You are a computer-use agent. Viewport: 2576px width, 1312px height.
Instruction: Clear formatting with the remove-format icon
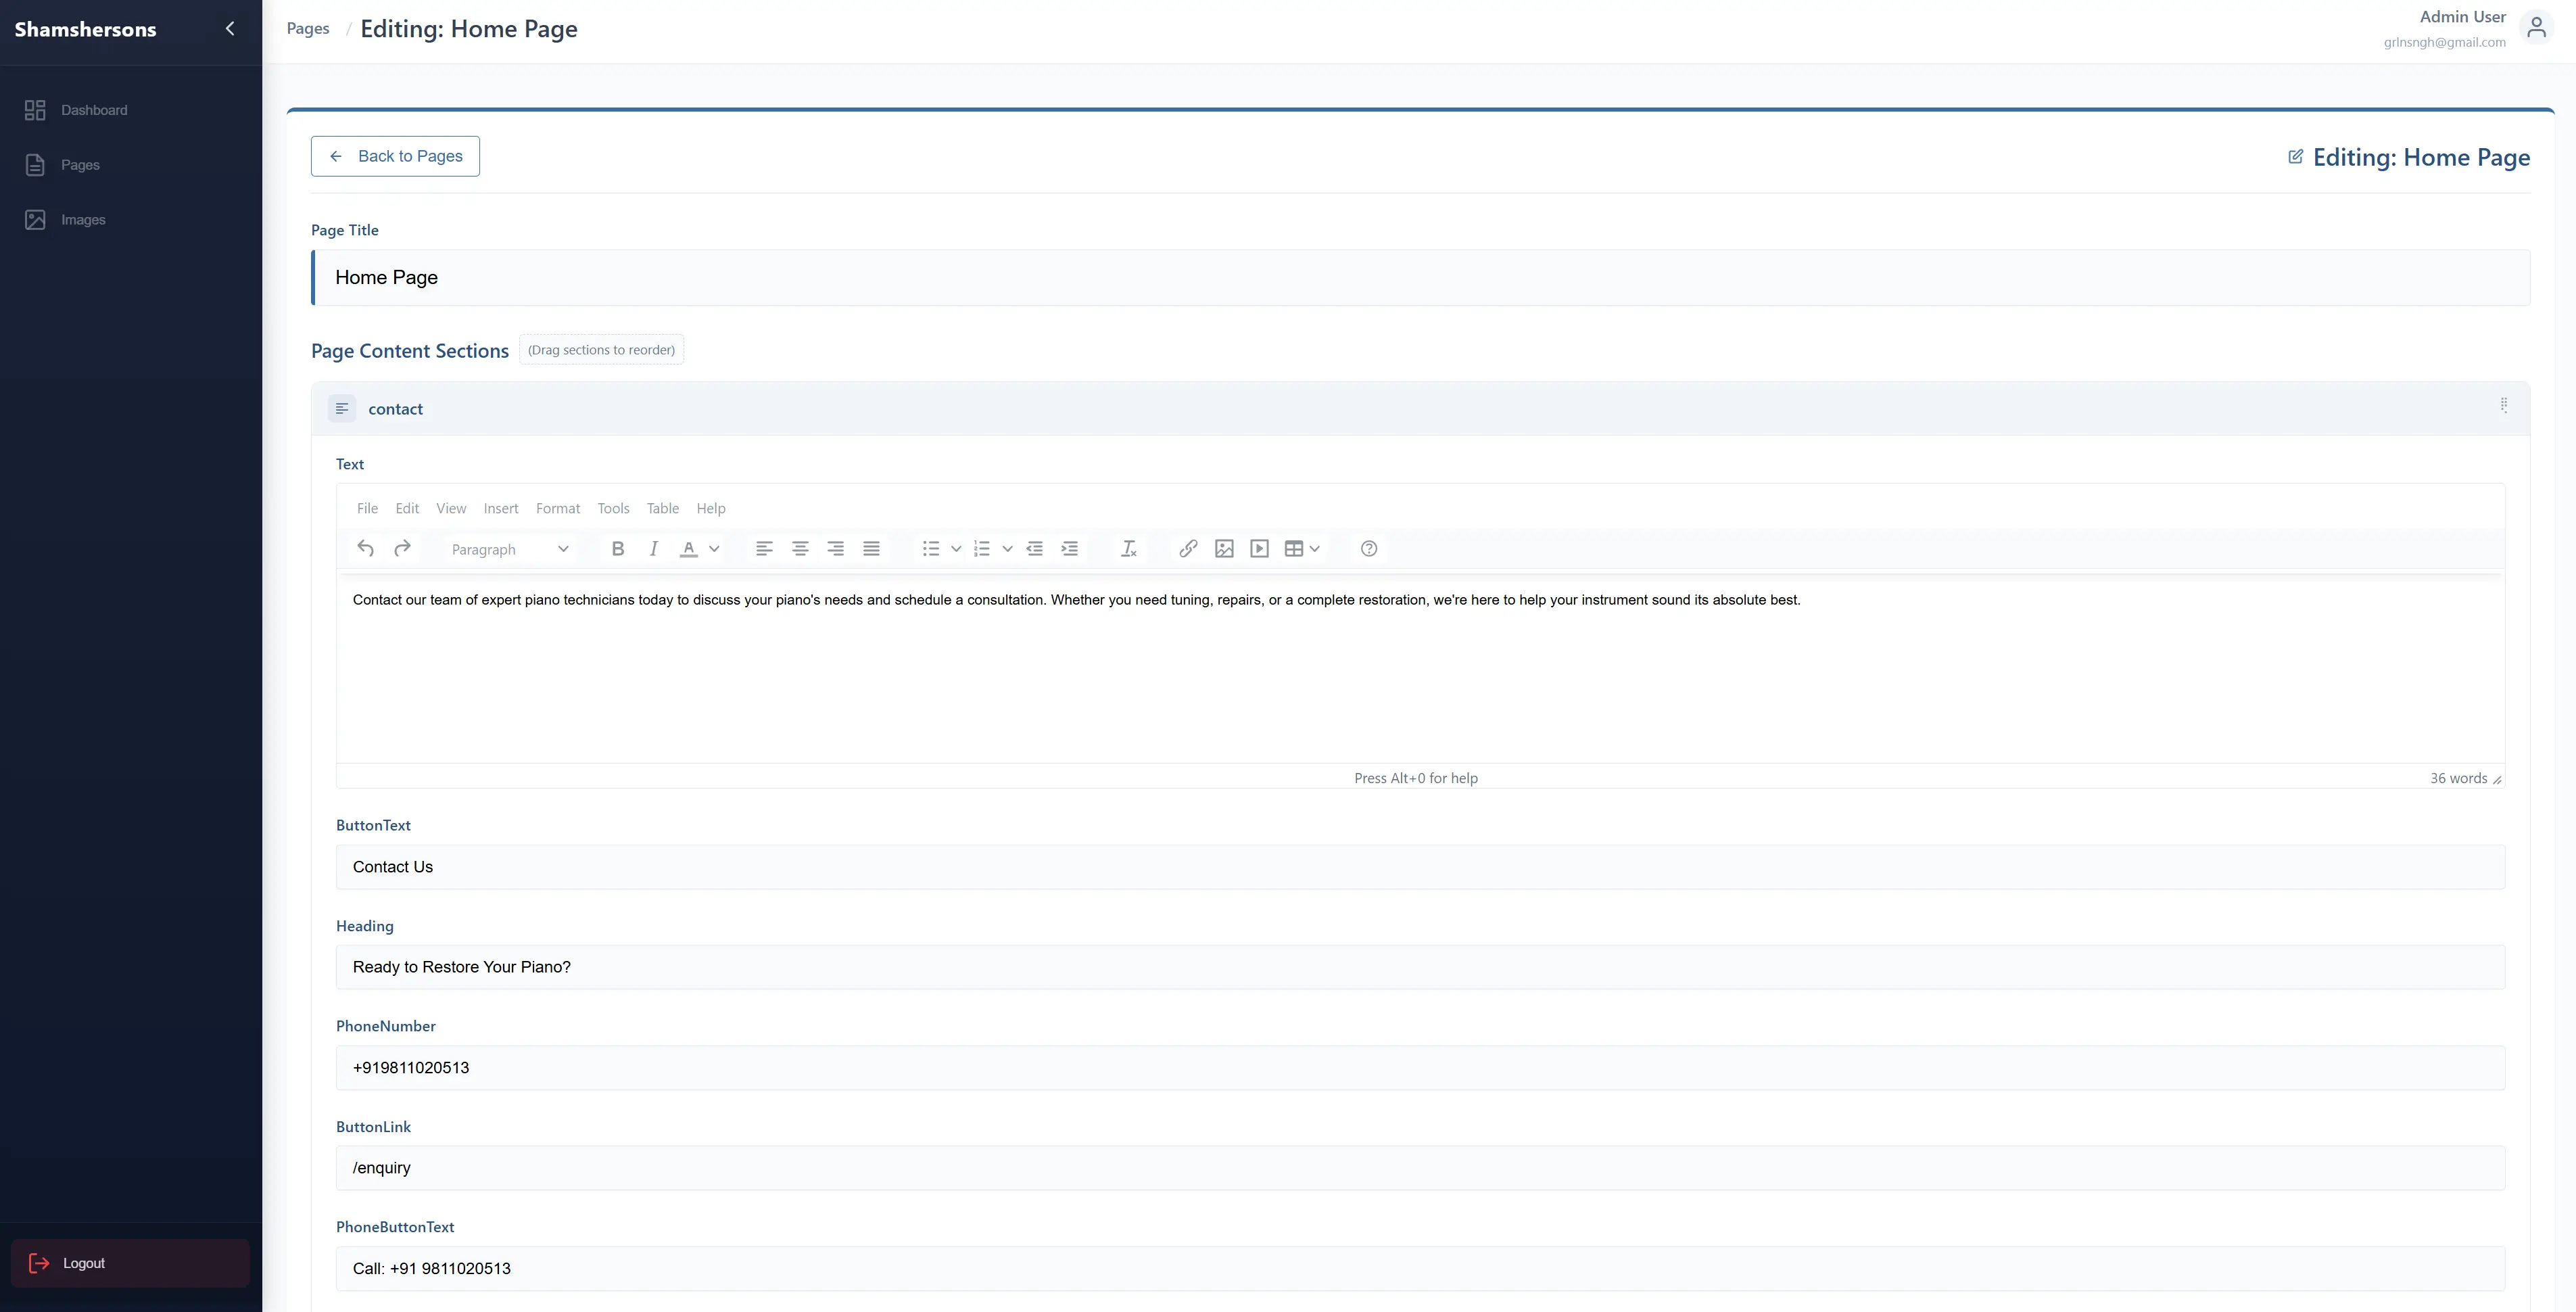click(1128, 548)
